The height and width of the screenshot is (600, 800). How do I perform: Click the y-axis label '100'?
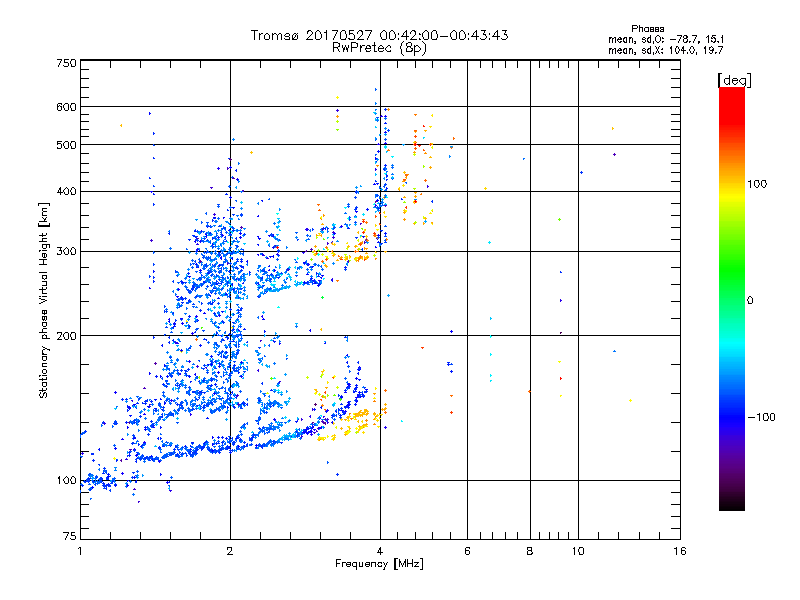point(66,481)
